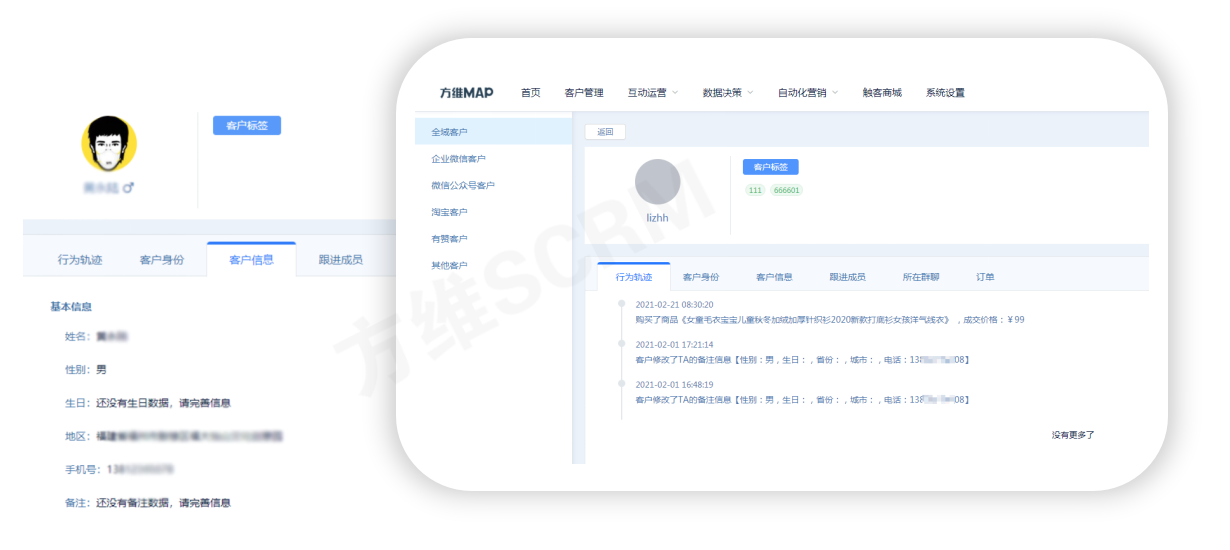Select 淘宝客户 in the sidebar
This screenshot has height=550, width=1230.
[x=449, y=212]
